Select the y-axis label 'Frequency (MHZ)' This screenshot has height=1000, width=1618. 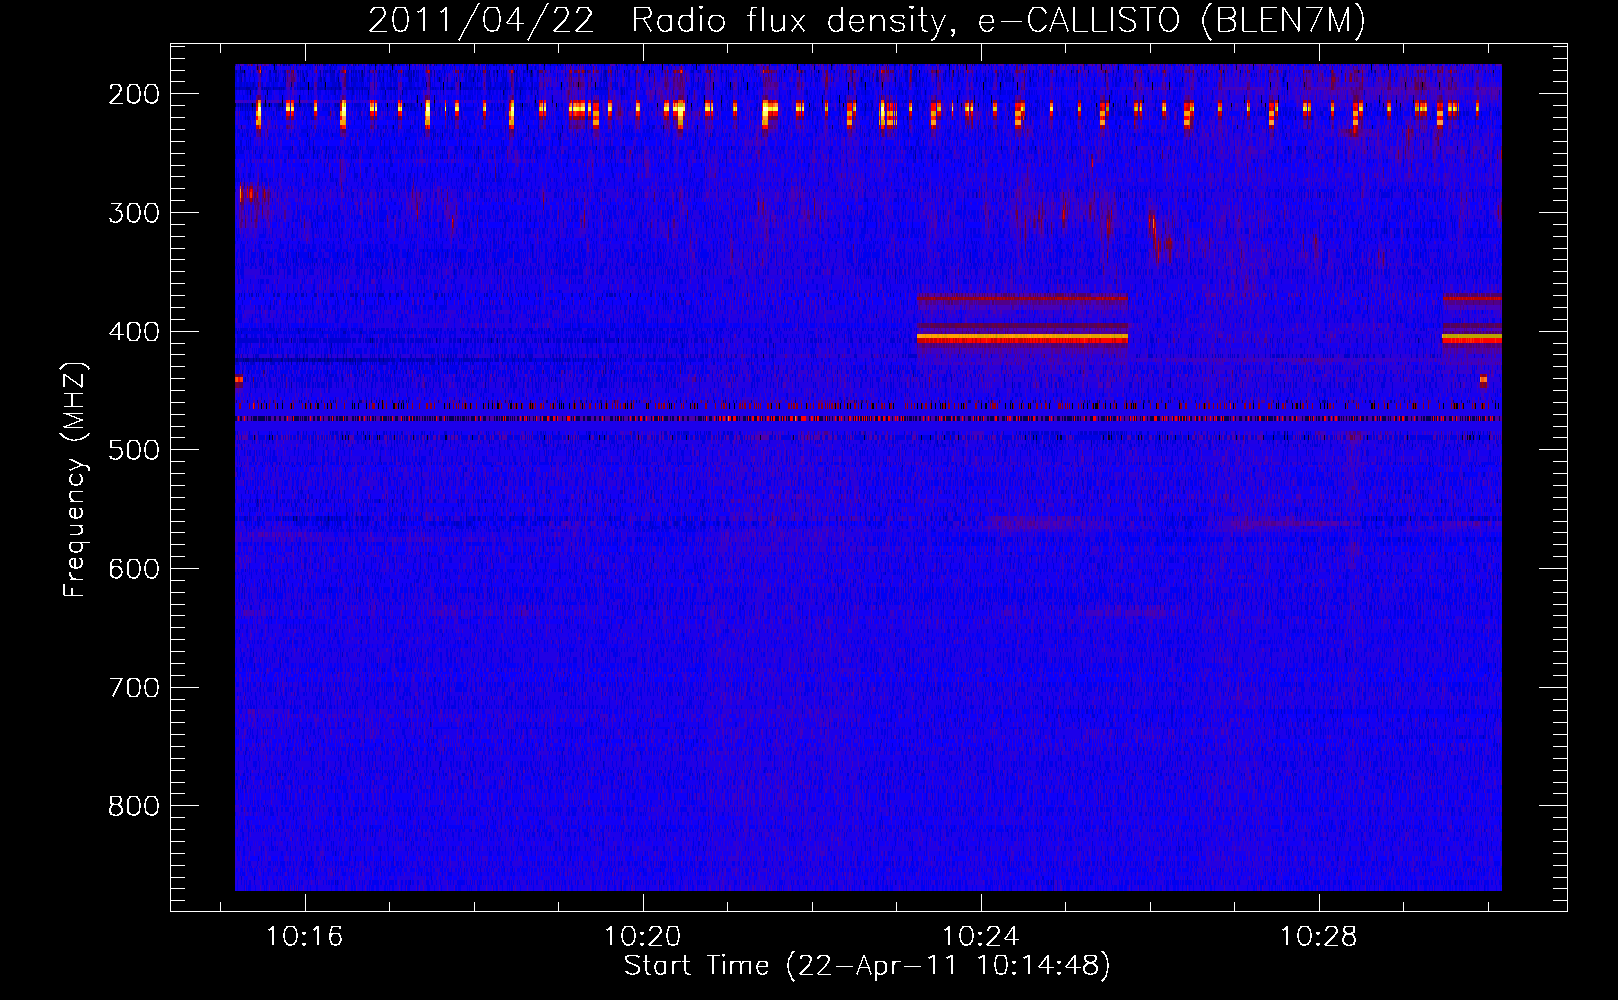(x=75, y=480)
